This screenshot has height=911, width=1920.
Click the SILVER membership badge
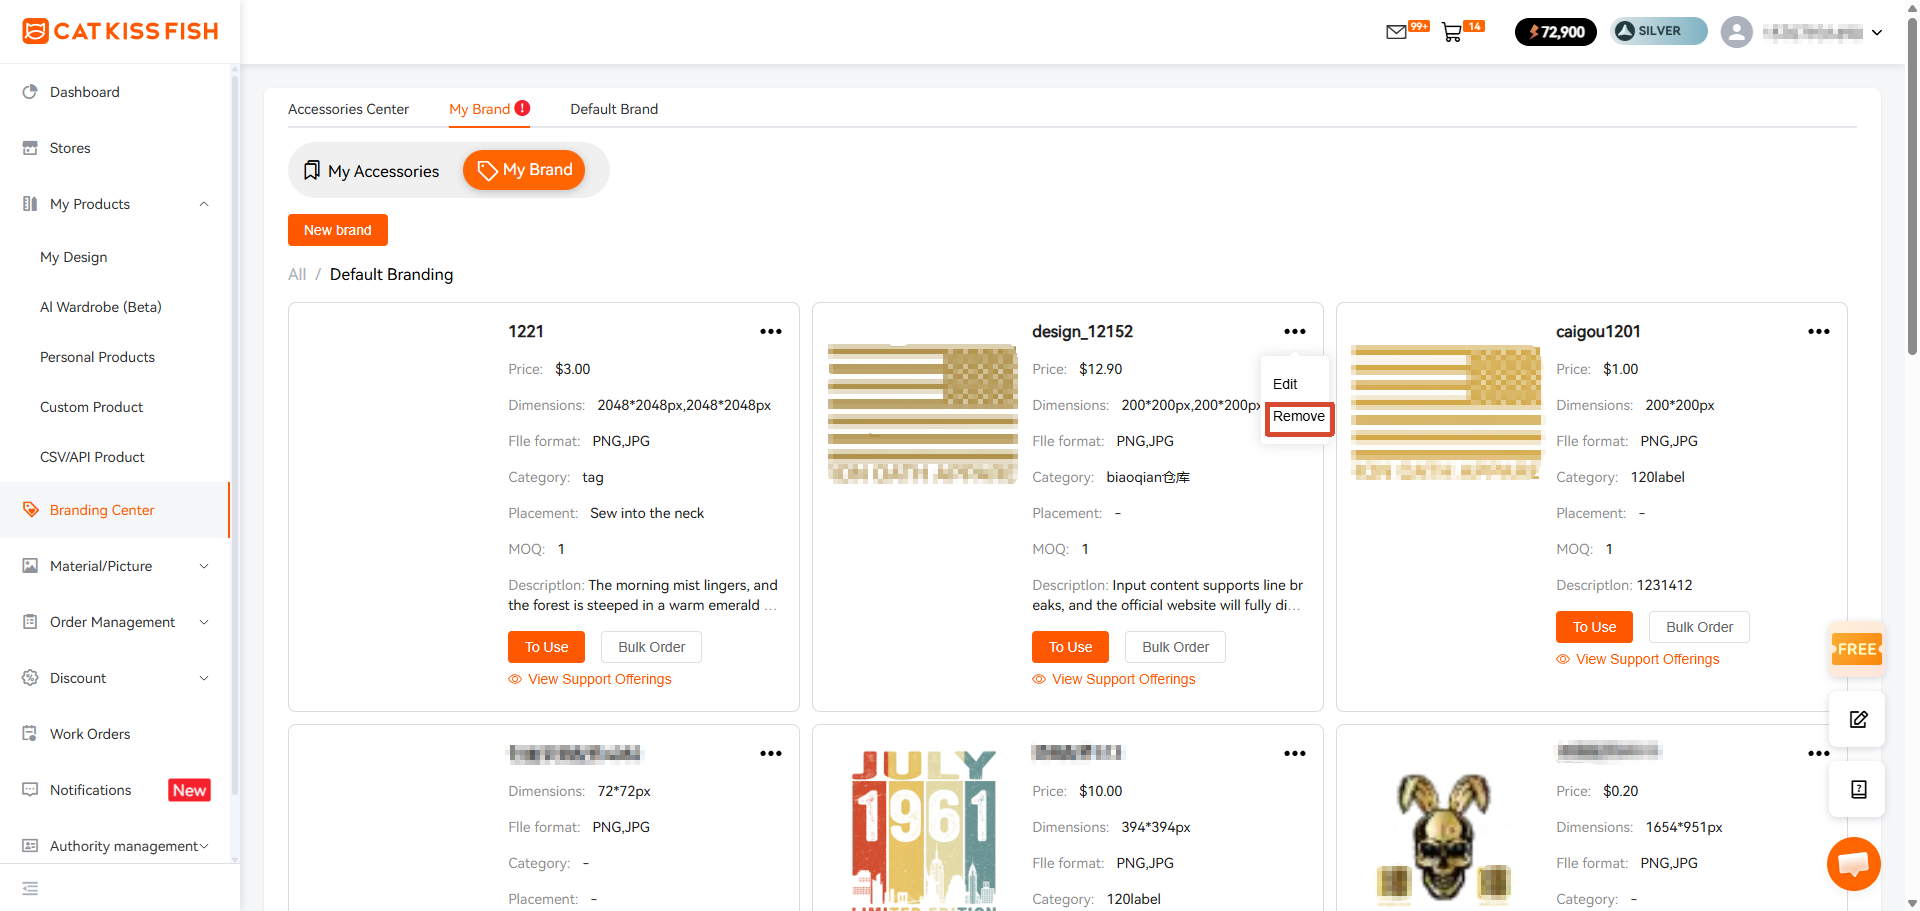(x=1659, y=31)
